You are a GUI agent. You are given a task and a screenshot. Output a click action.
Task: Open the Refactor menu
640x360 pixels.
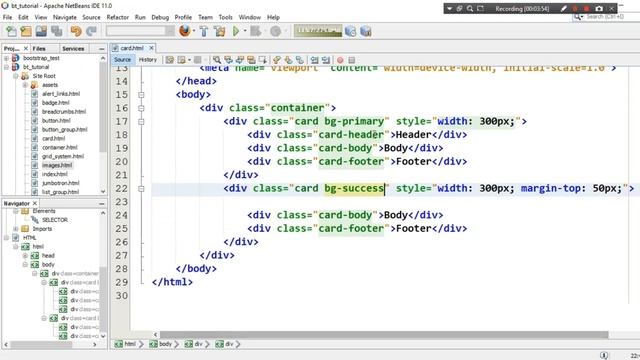tap(118, 17)
